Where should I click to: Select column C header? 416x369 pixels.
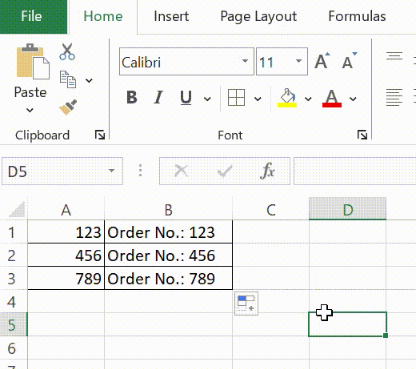coord(271,210)
